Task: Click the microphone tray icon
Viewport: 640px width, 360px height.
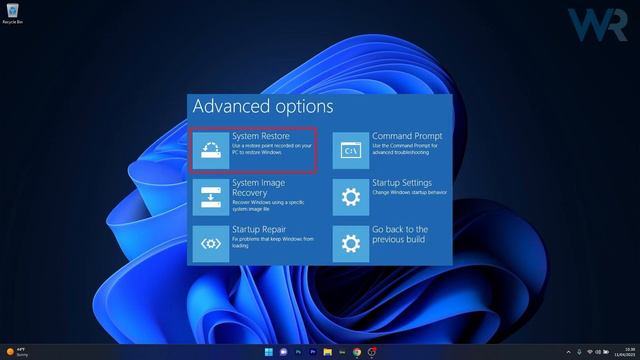Action: pyautogui.click(x=579, y=352)
